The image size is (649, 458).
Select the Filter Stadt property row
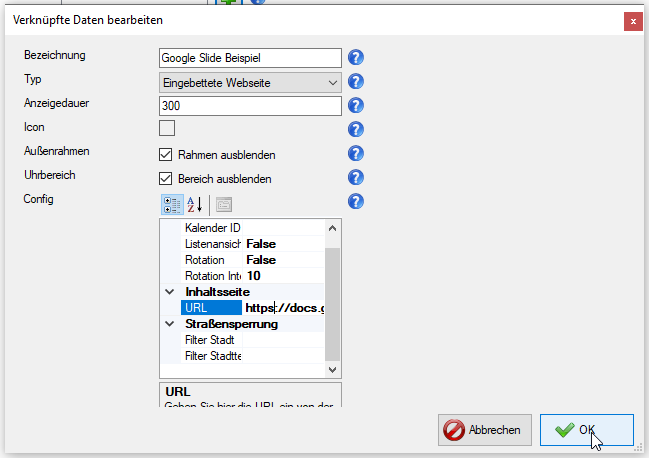tap(211, 340)
